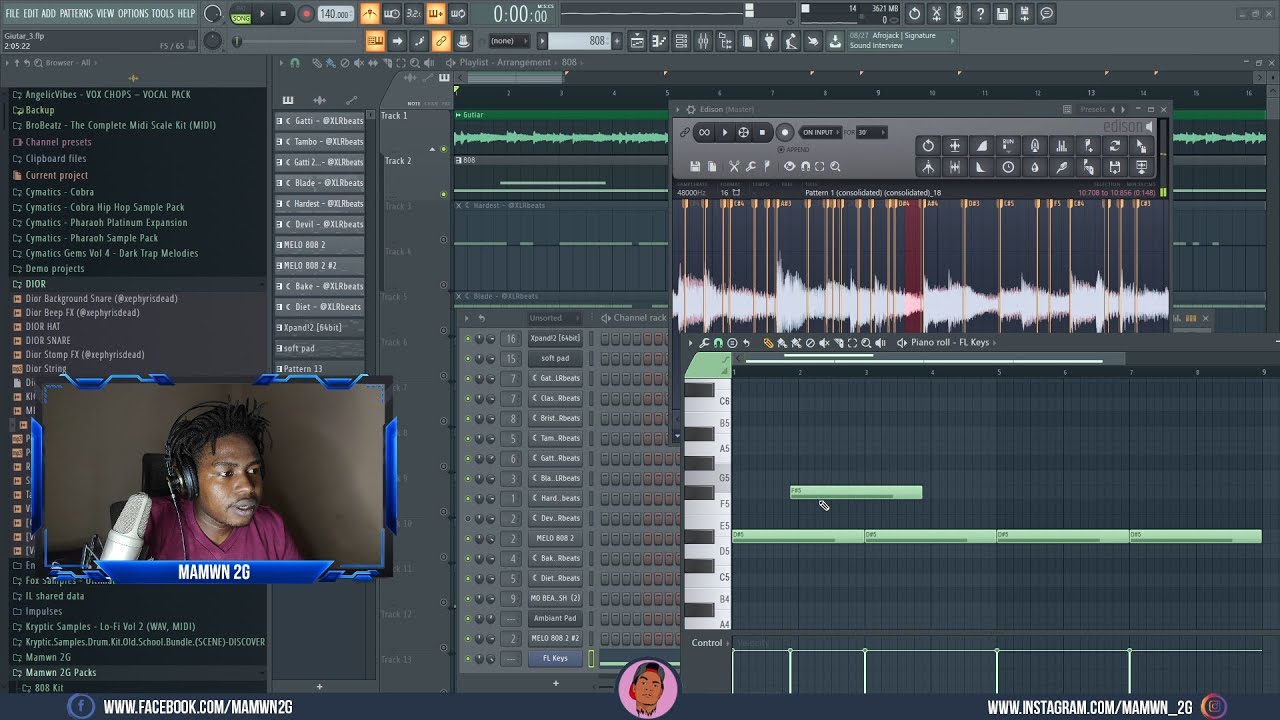Select the piano roll draw pencil tool
This screenshot has height=720, width=1280.
point(768,343)
